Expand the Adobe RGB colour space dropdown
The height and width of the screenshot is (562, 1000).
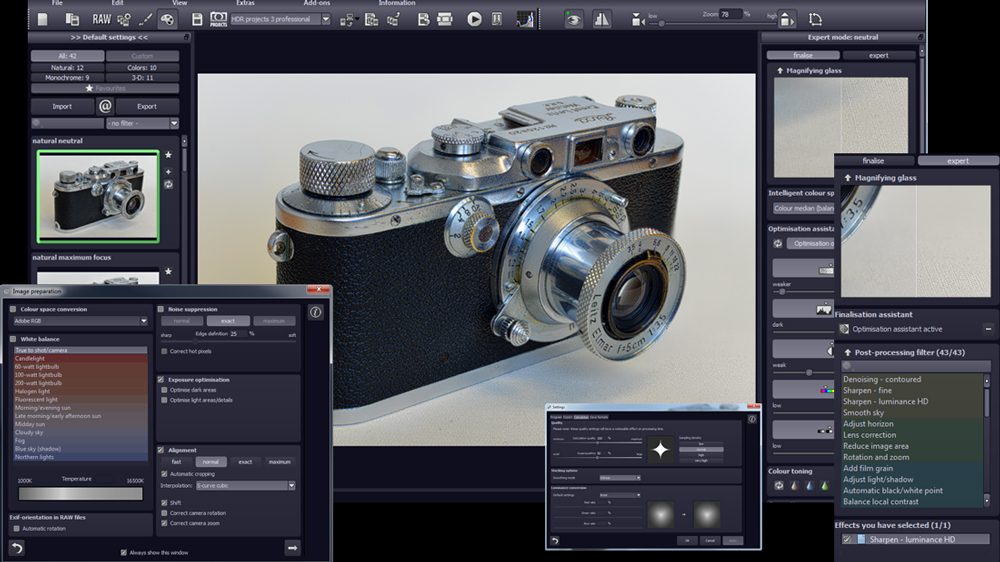pyautogui.click(x=80, y=321)
